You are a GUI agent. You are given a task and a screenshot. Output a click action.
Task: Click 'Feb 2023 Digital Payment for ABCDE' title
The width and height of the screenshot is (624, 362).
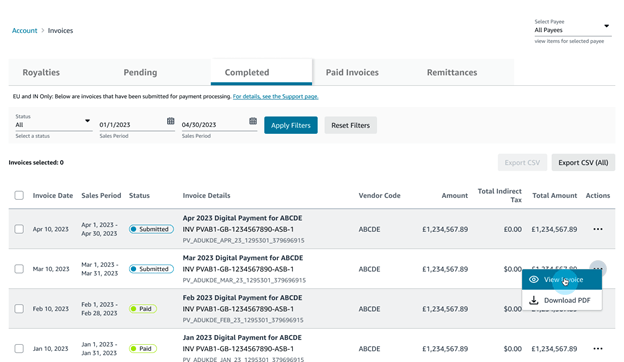(242, 298)
